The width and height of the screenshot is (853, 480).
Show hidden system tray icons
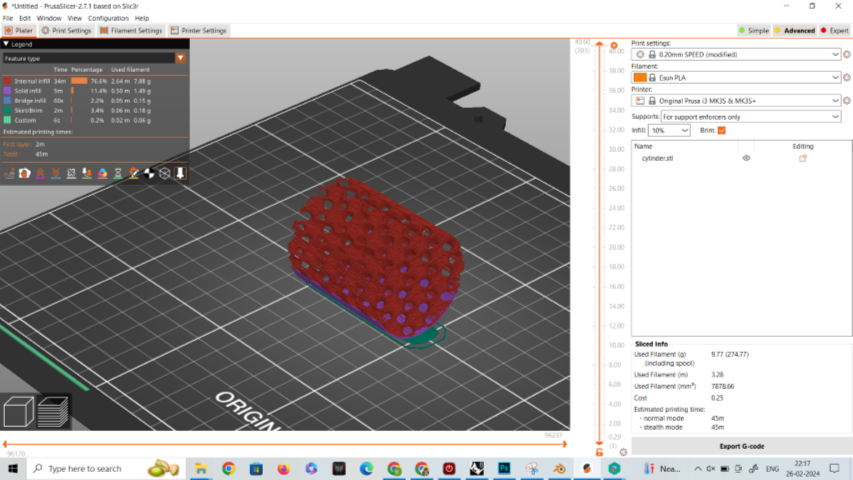[697, 469]
